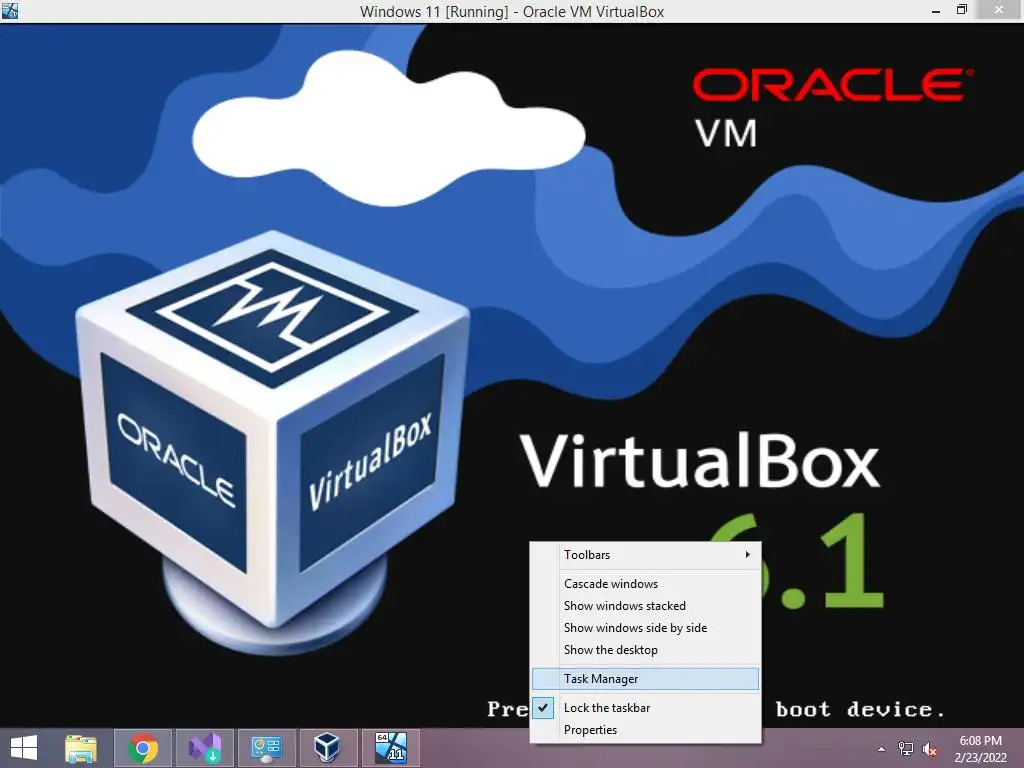Viewport: 1024px width, 768px height.
Task: Toggle Lock the taskbar option
Action: tap(645, 708)
